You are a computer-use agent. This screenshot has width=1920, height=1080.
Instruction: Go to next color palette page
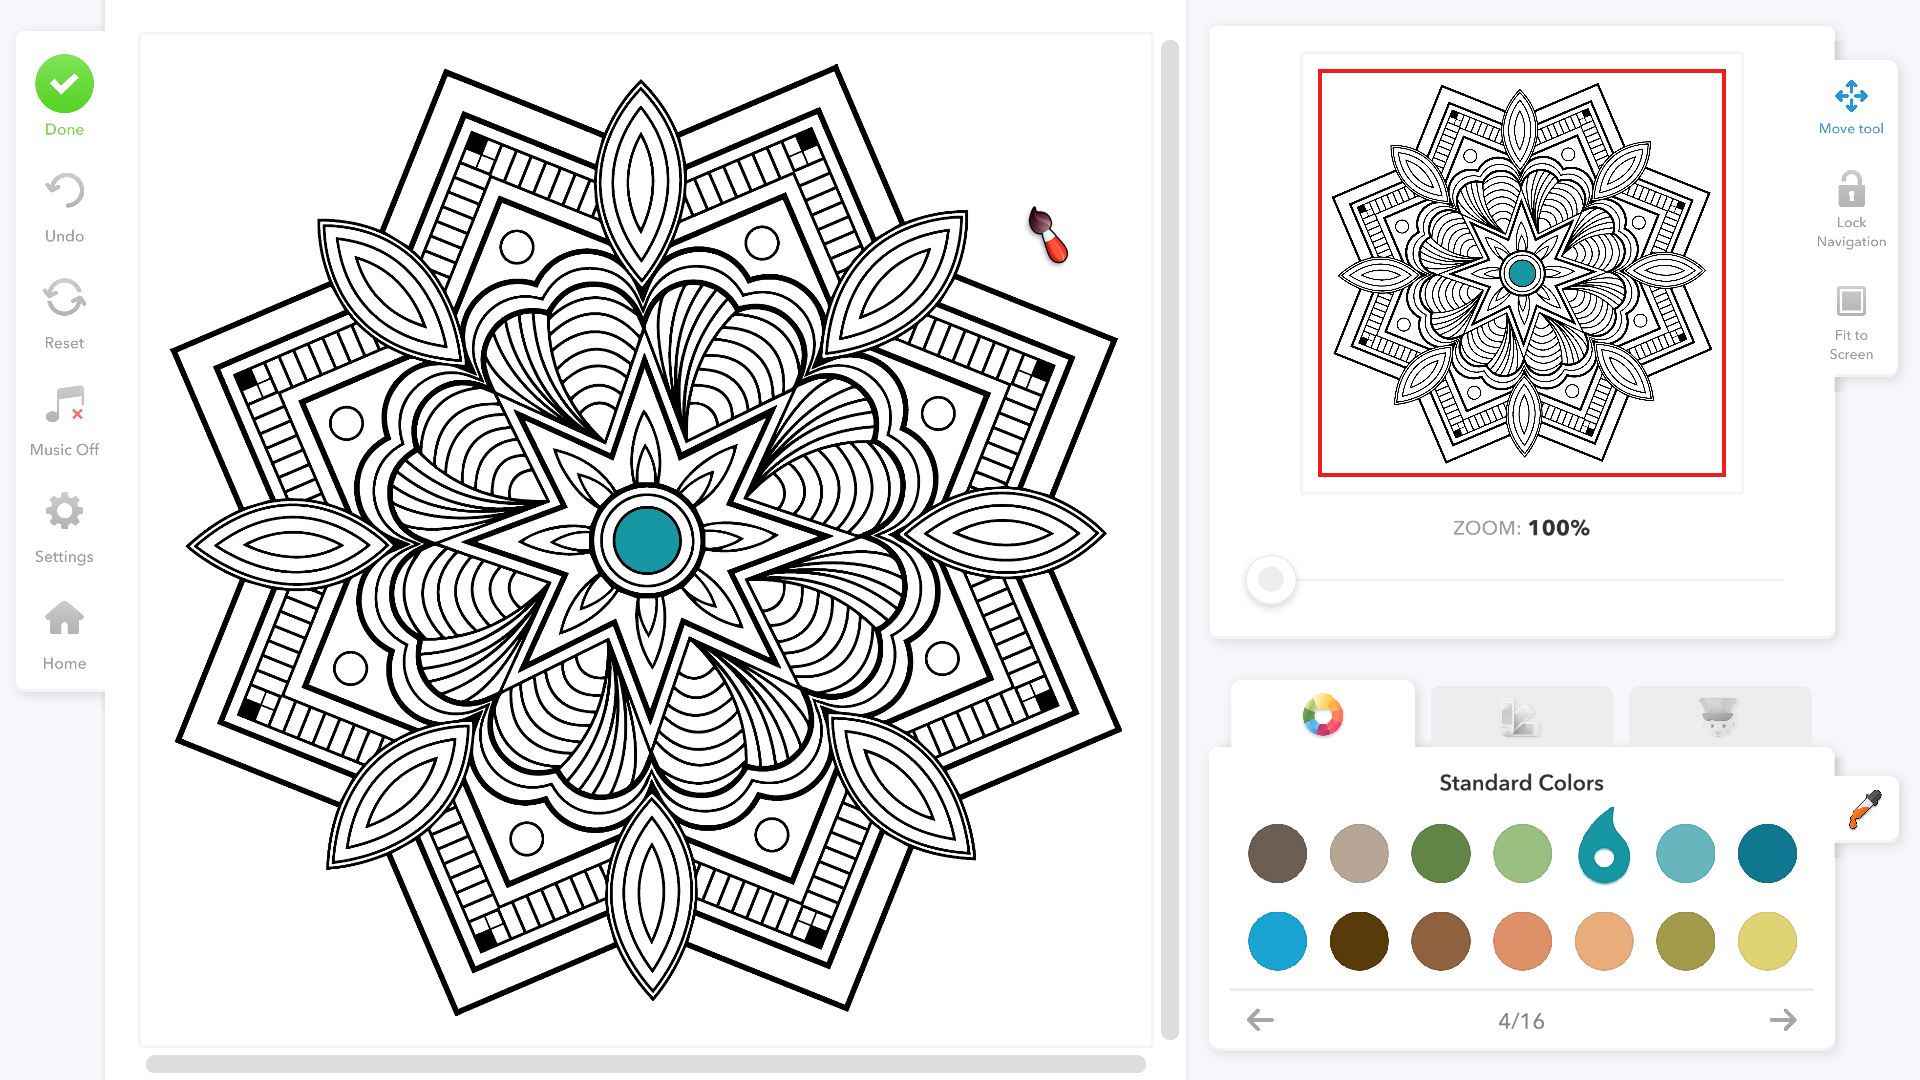(x=1783, y=1020)
